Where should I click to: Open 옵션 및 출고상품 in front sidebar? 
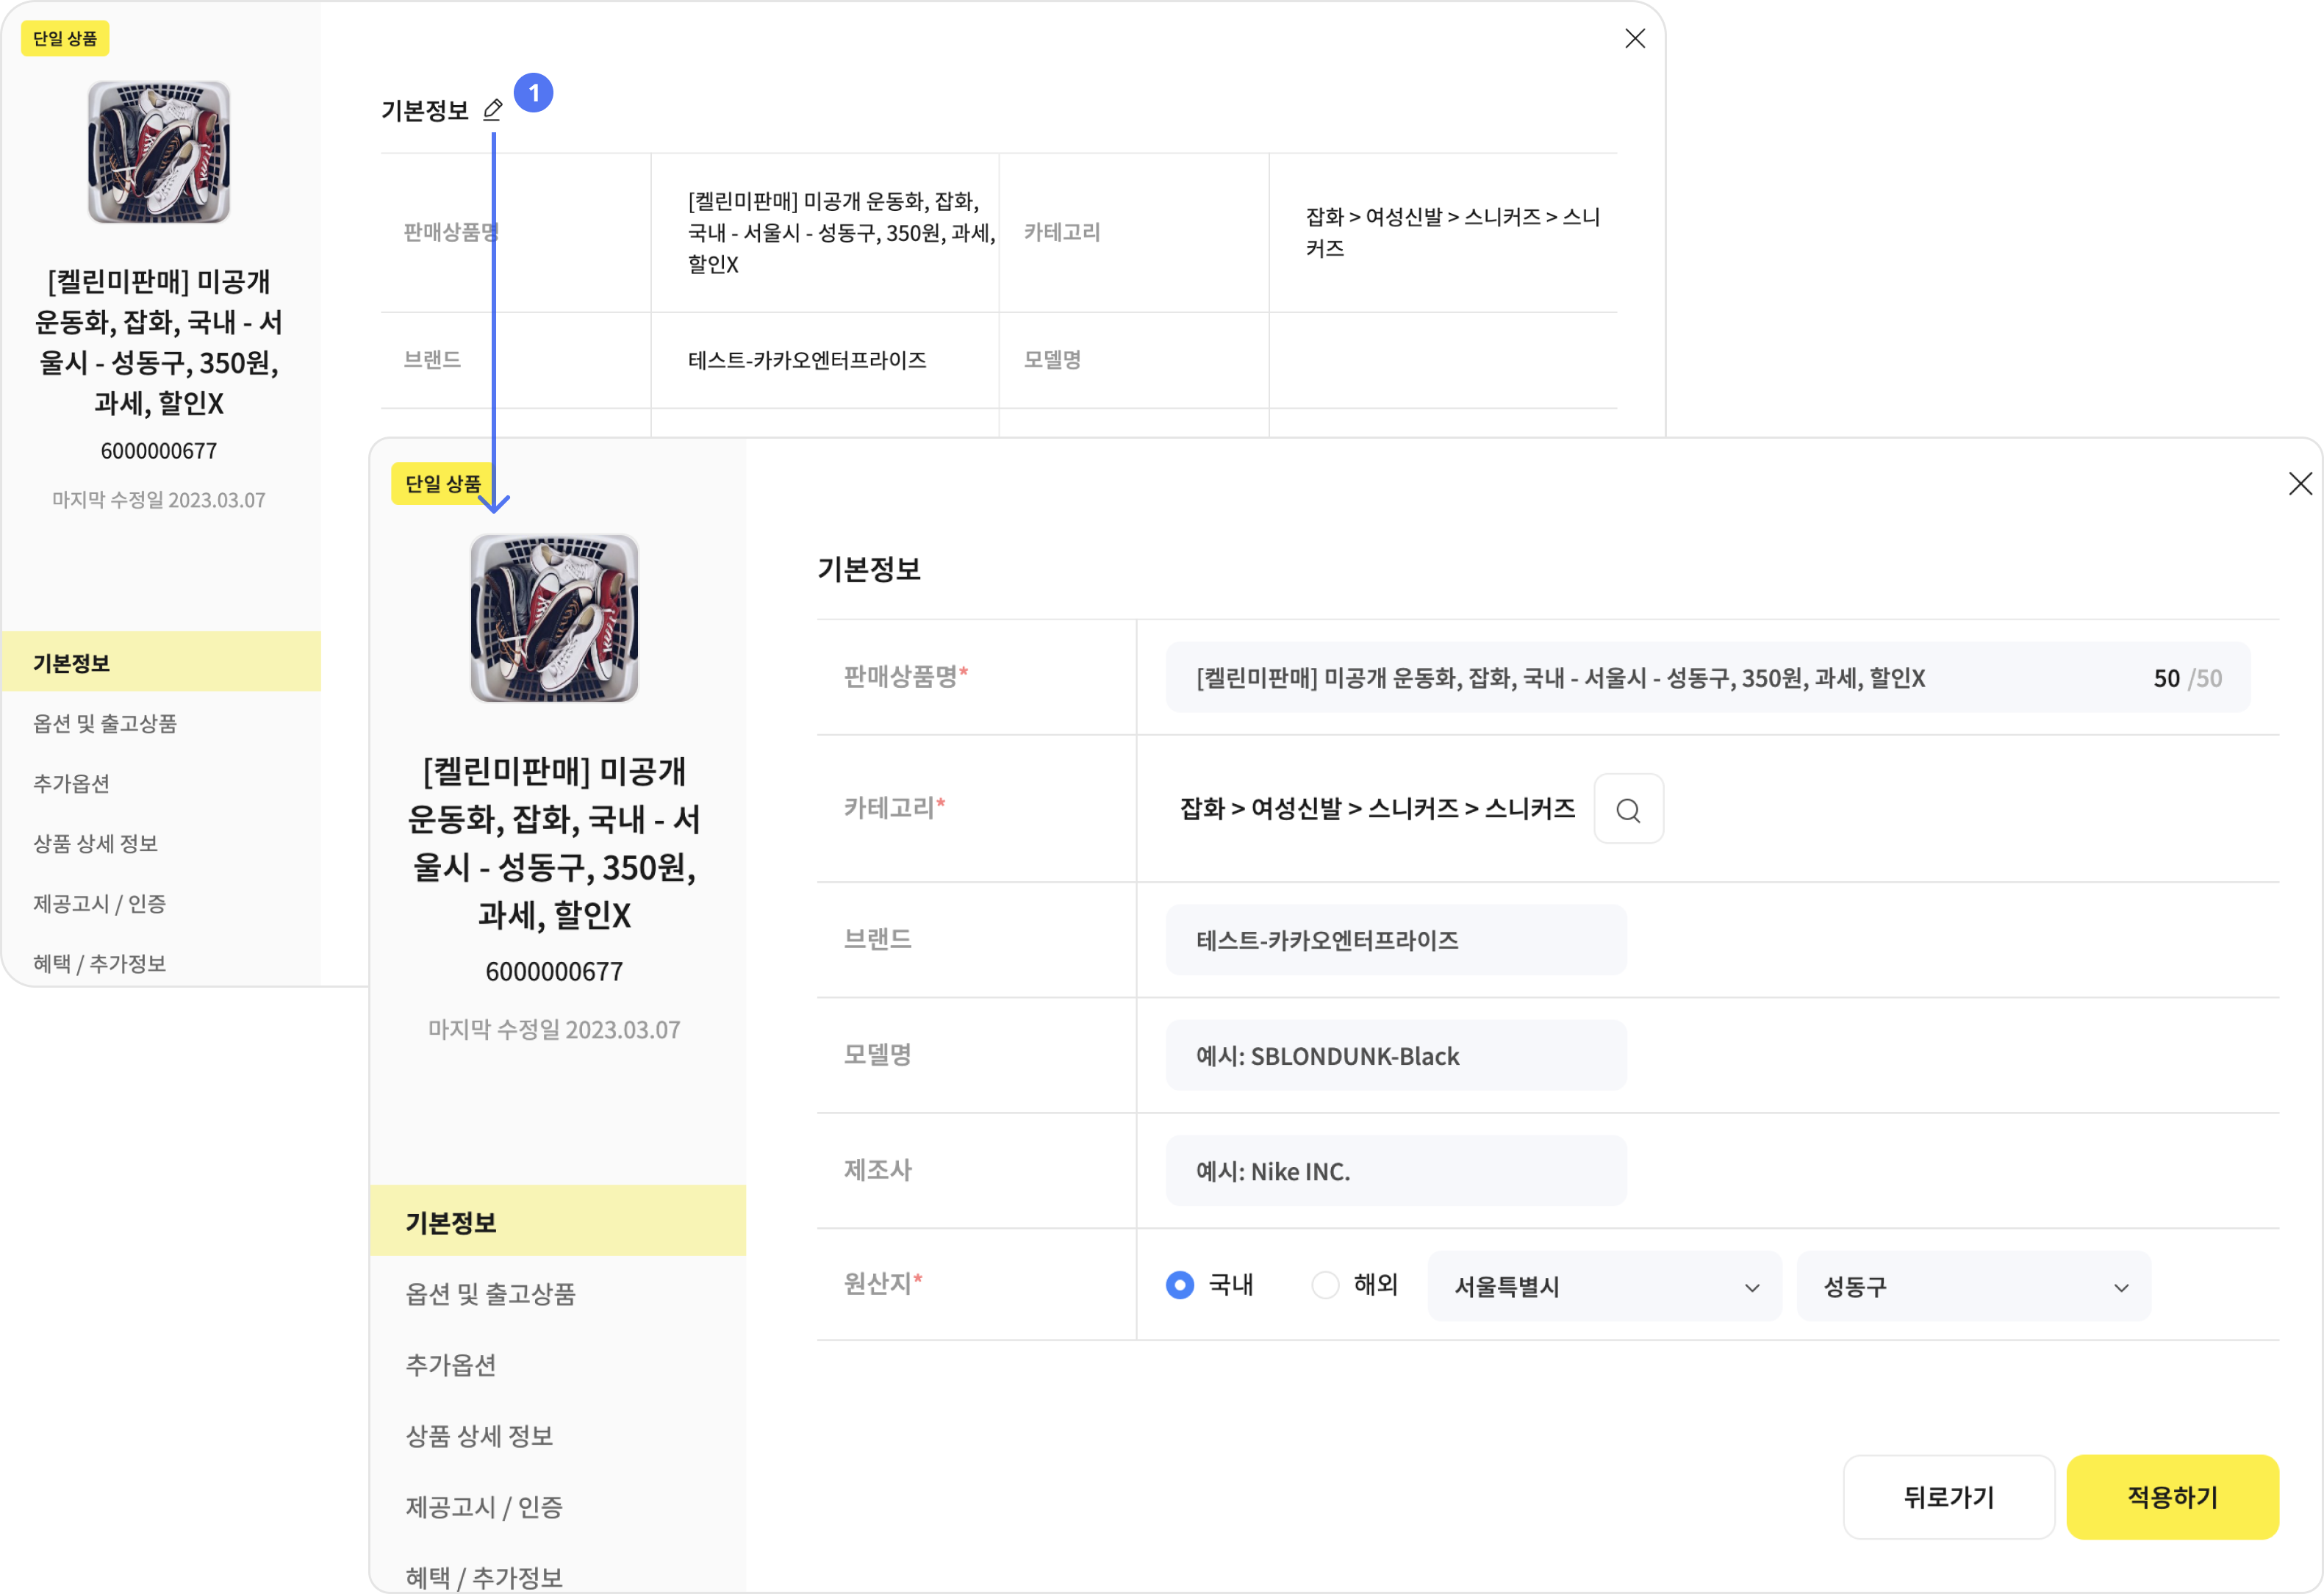pos(490,1294)
